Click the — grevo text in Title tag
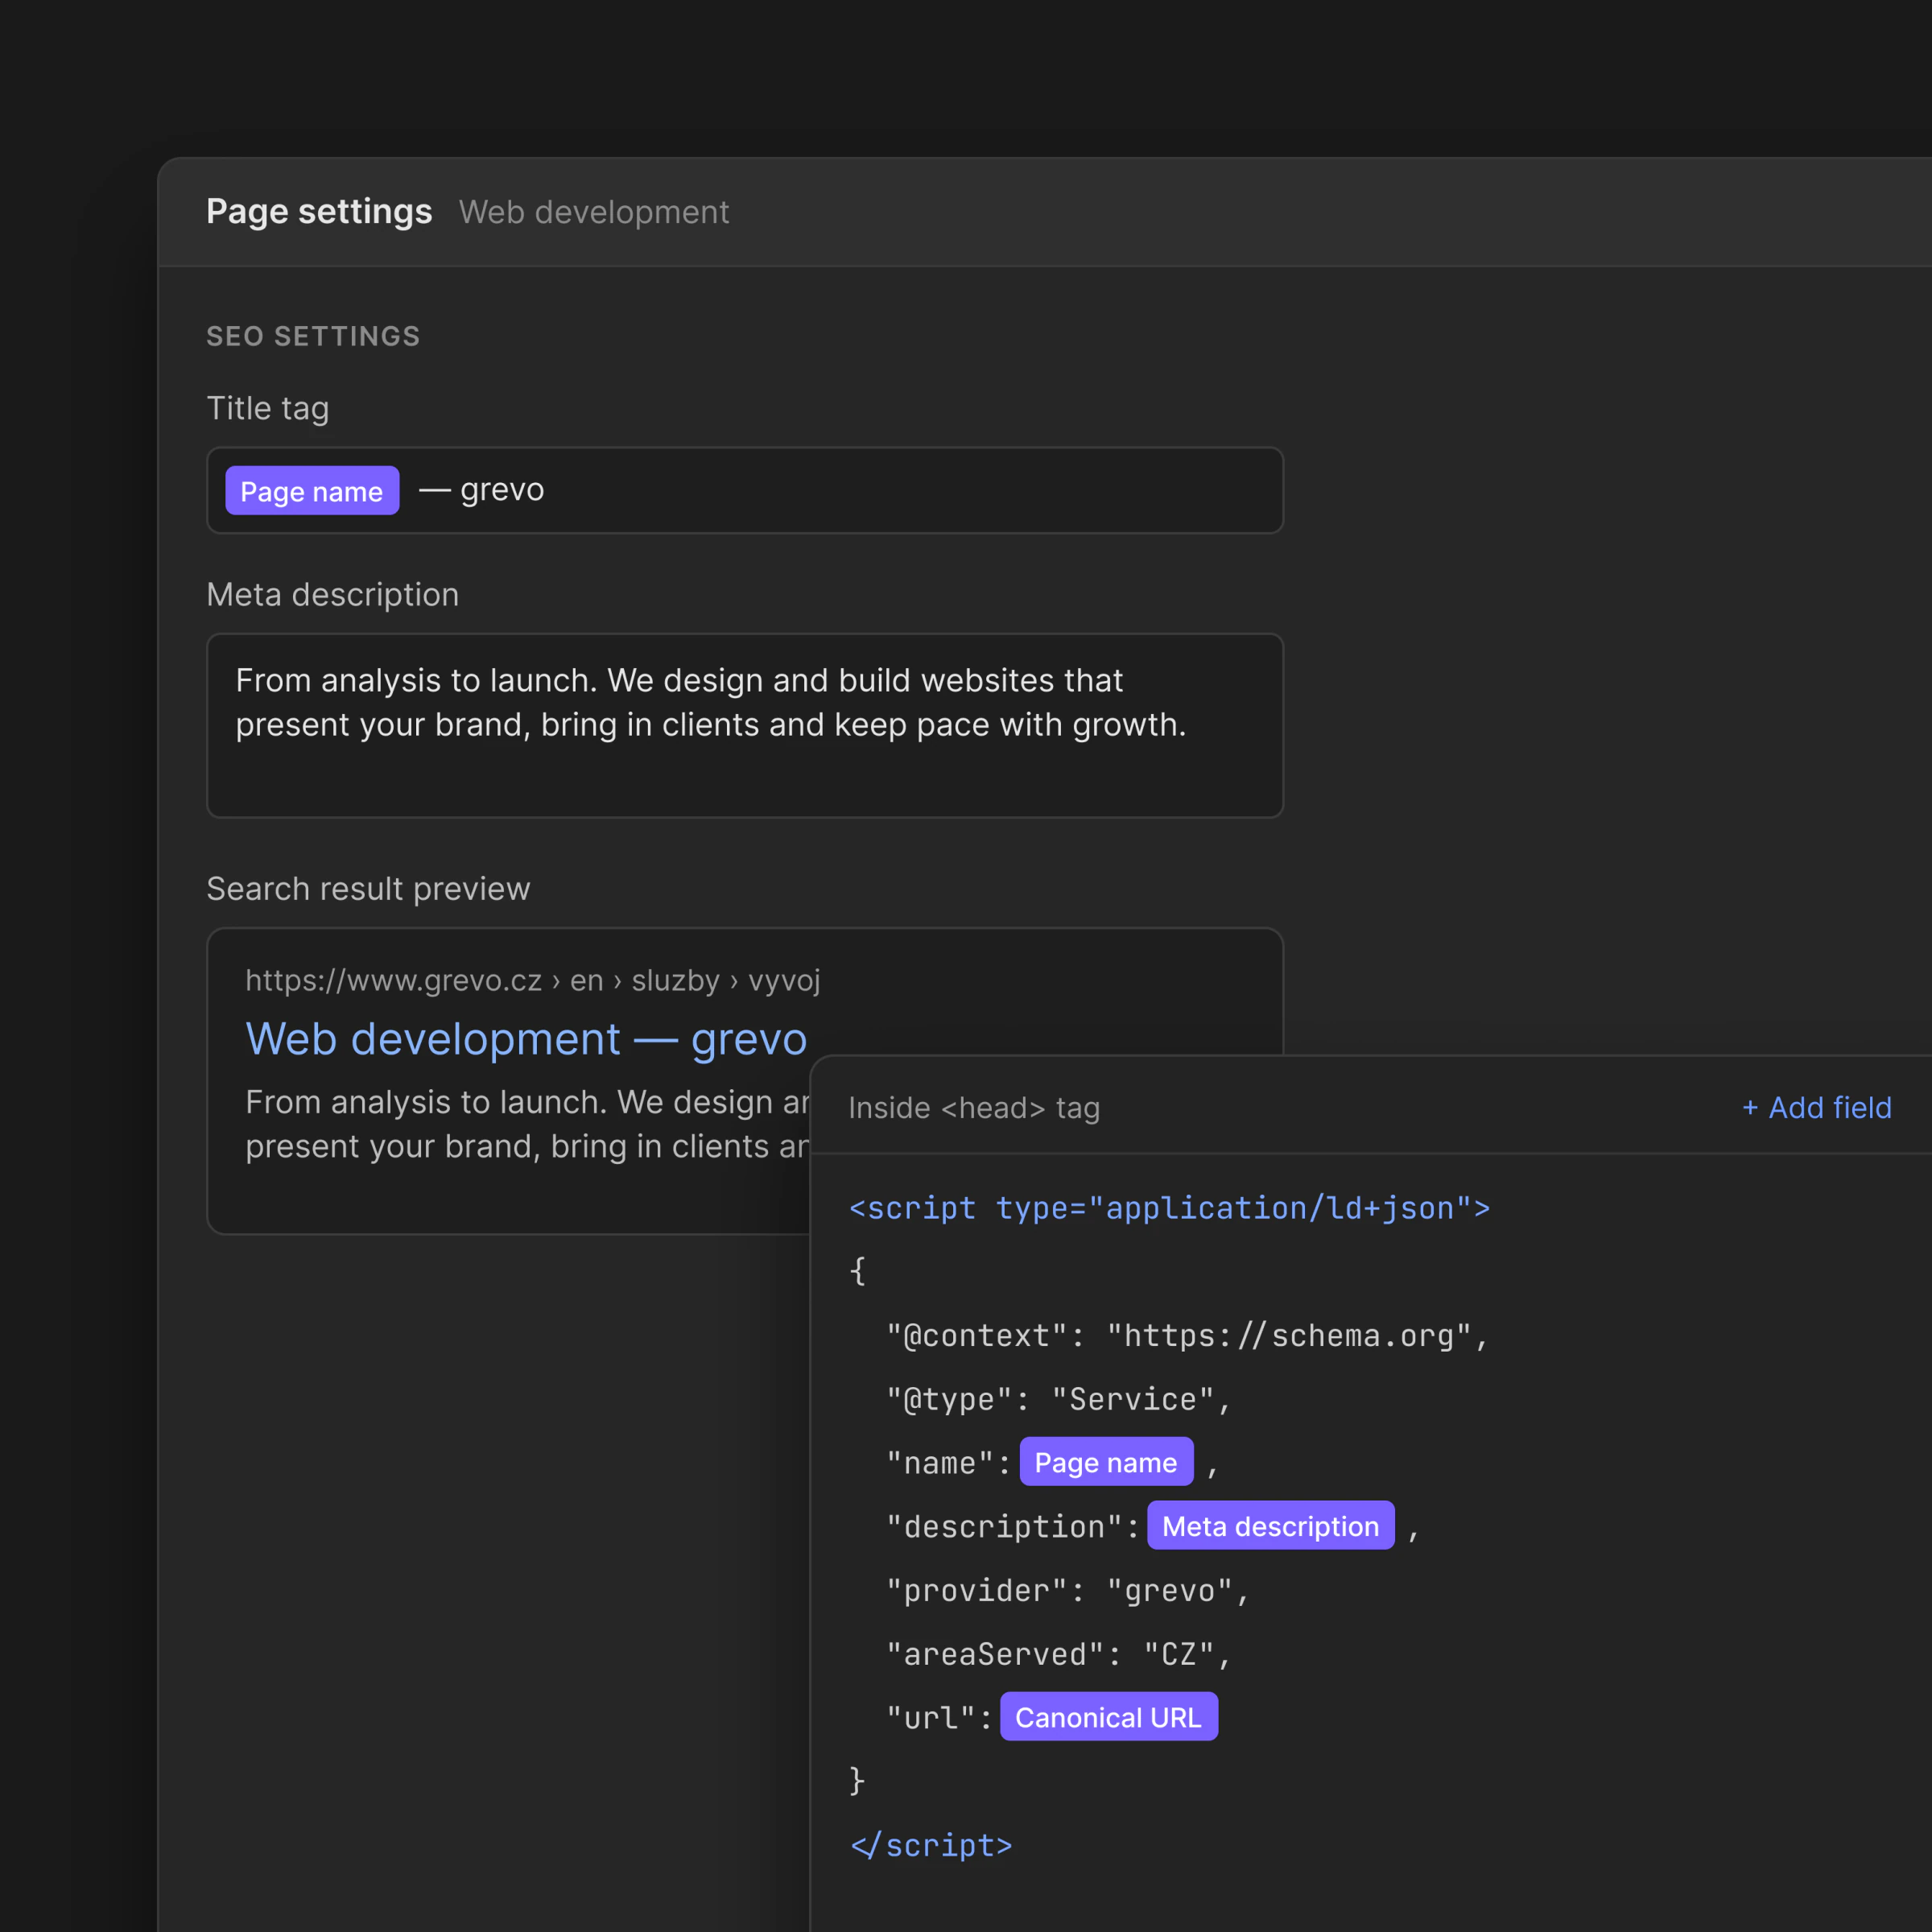 coord(482,489)
